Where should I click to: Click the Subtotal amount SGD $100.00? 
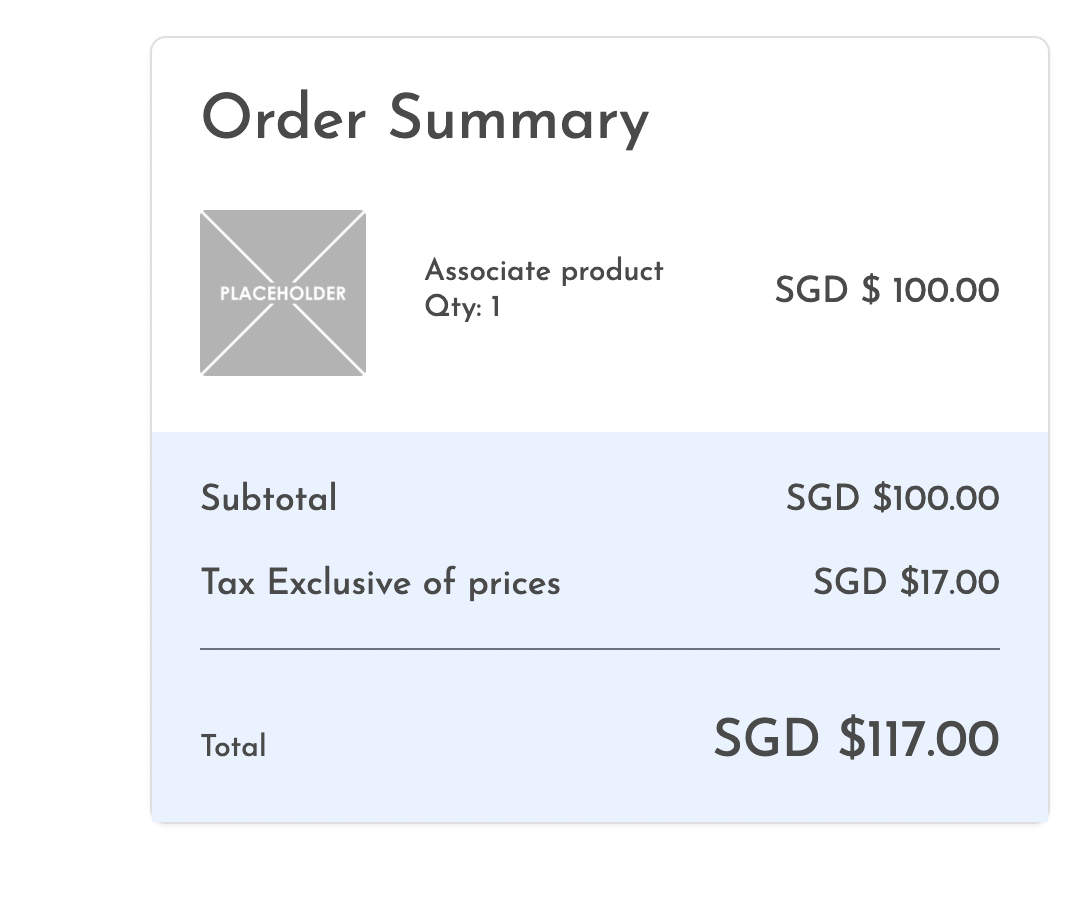coord(892,498)
